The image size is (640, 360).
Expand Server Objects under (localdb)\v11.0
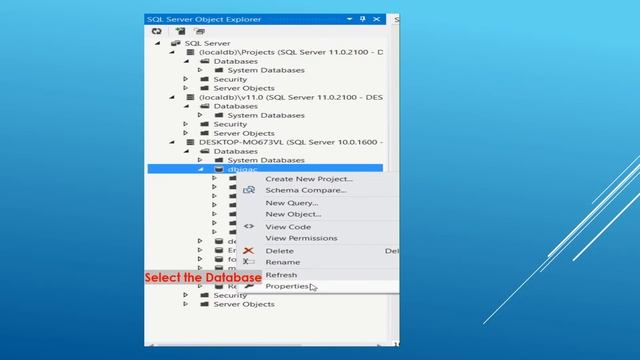pyautogui.click(x=186, y=133)
